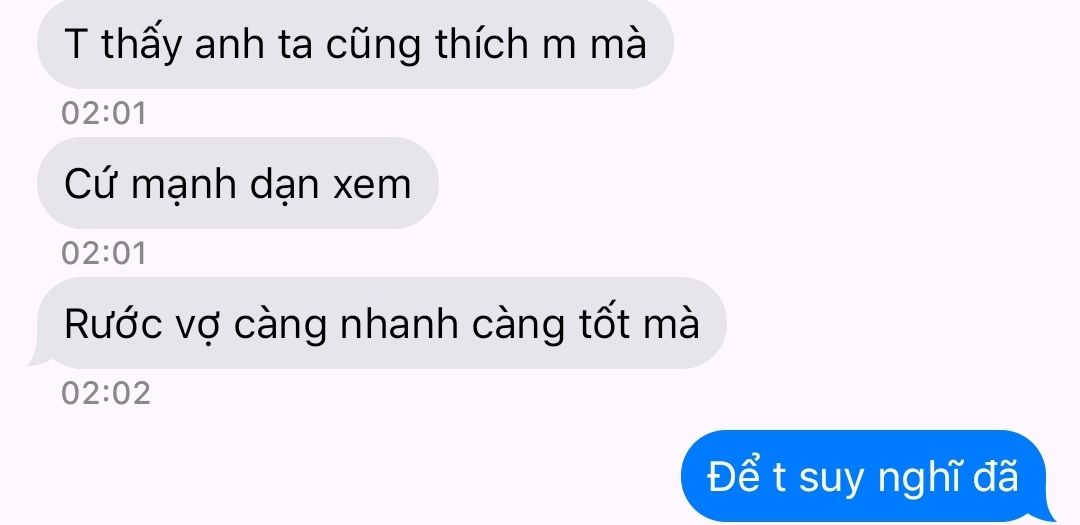Click the tail of the gray "Rước vợ" bubble
This screenshot has height=525, width=1080.
(x=39, y=358)
